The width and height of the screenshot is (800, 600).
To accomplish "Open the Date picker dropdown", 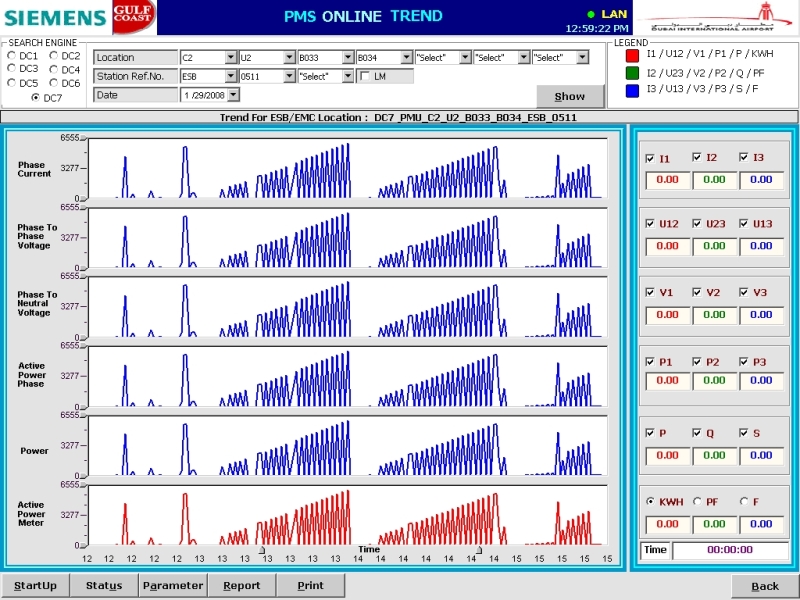I will click(234, 95).
